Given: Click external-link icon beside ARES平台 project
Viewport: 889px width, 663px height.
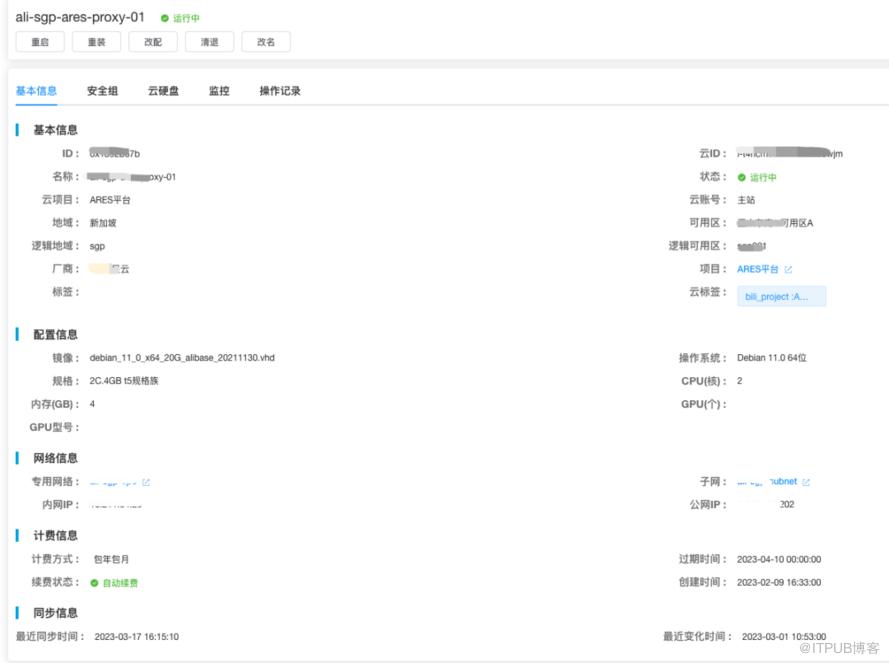Looking at the screenshot, I should [x=788, y=269].
